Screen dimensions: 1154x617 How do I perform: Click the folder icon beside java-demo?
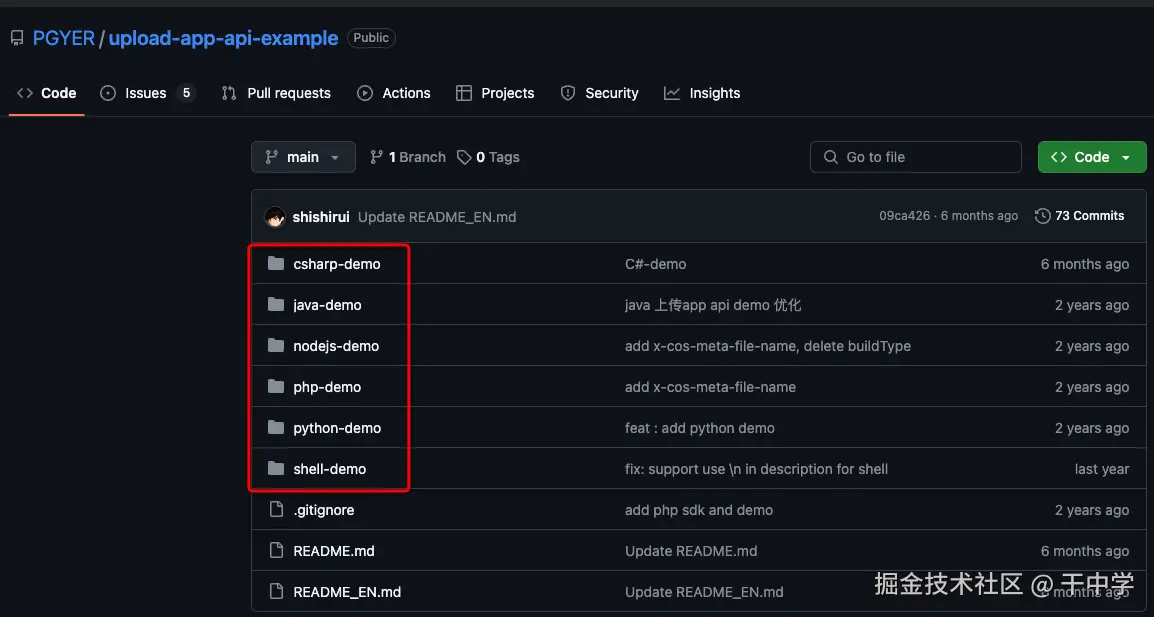point(276,304)
